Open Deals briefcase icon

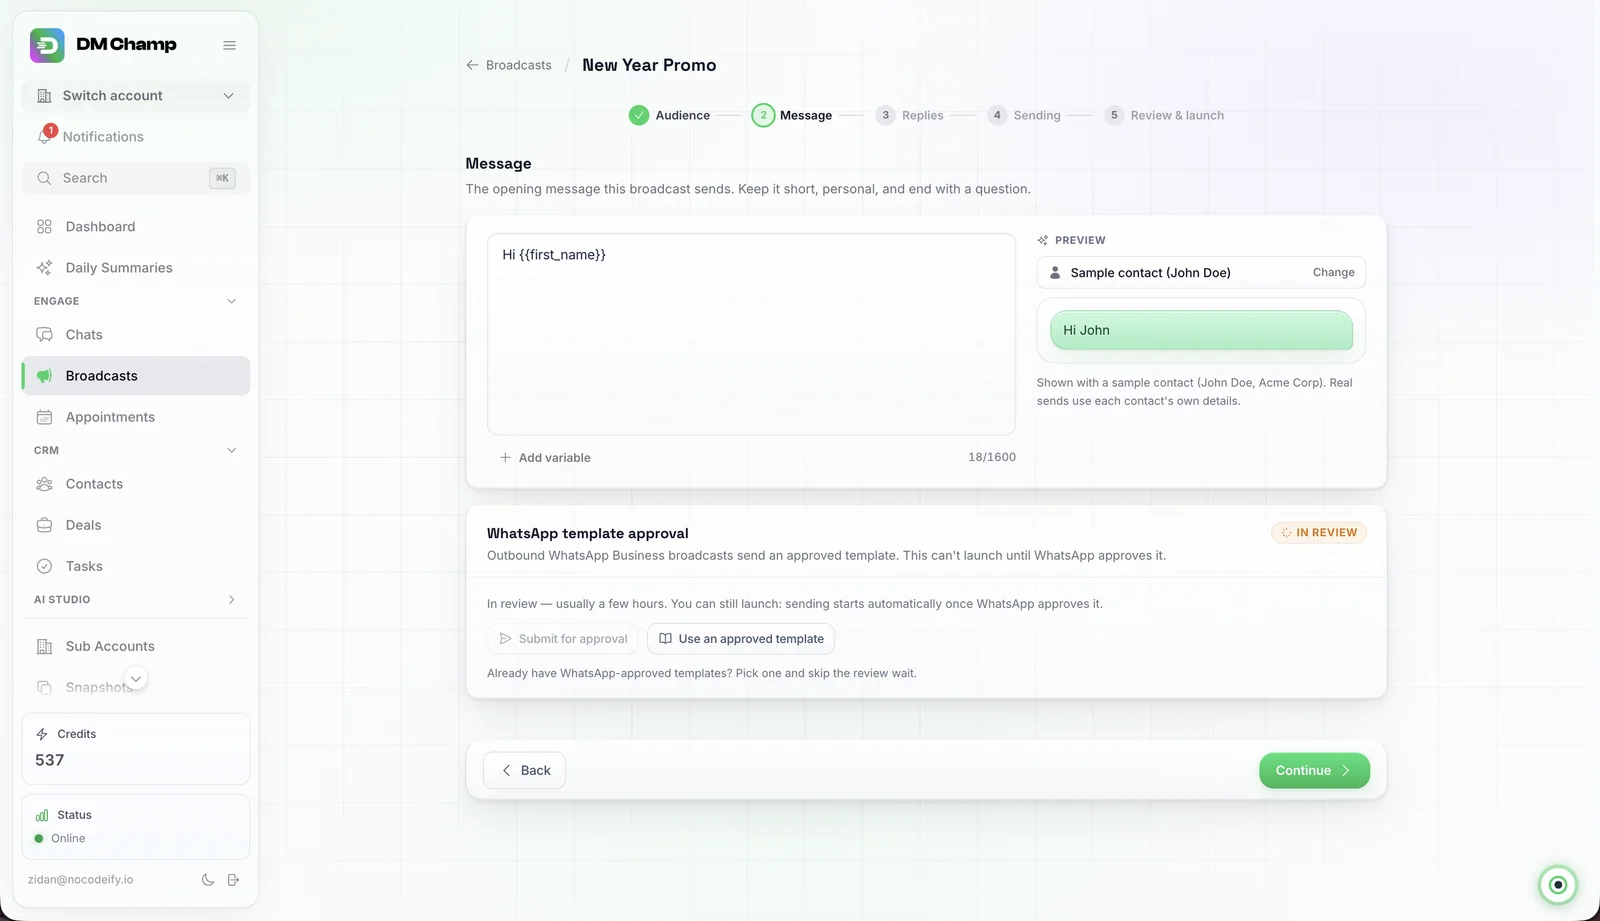pos(44,525)
